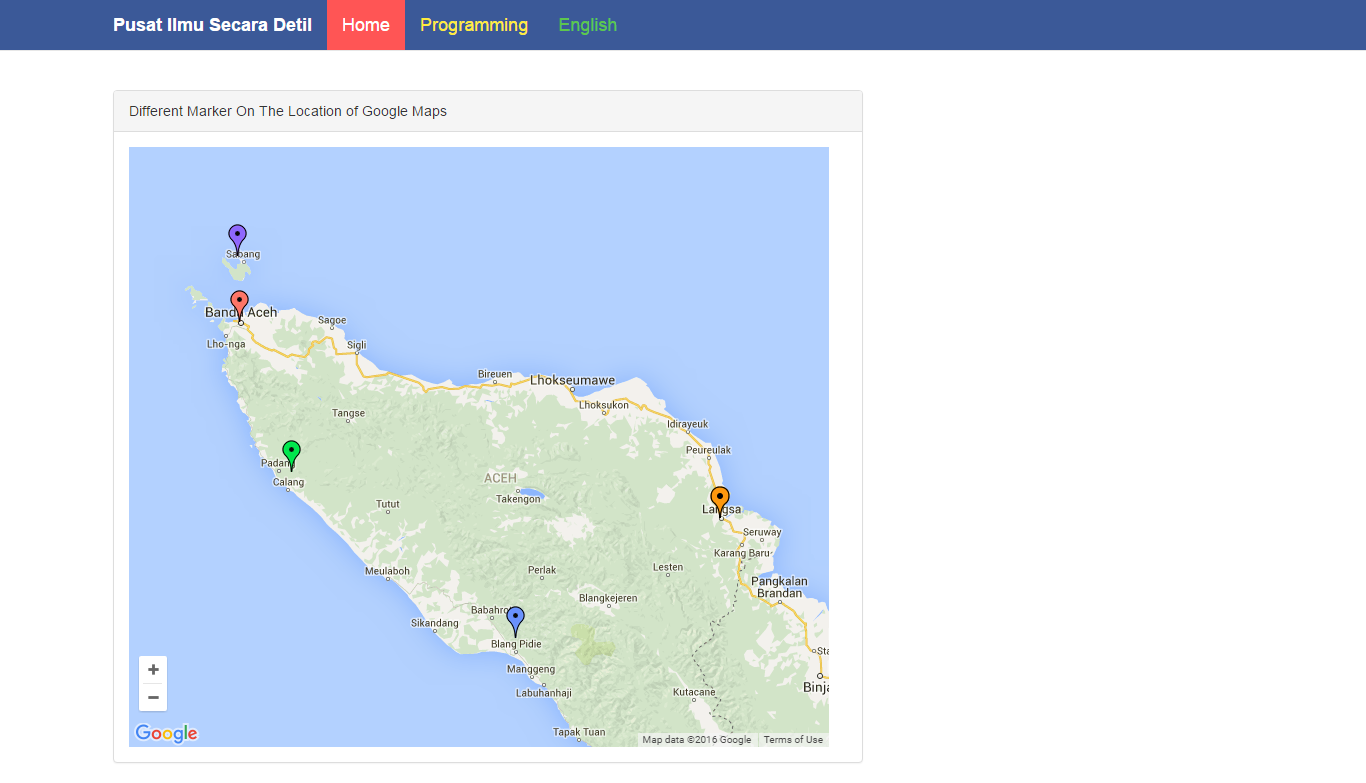Click the Takengon town label
The image size is (1366, 783).
(x=518, y=497)
